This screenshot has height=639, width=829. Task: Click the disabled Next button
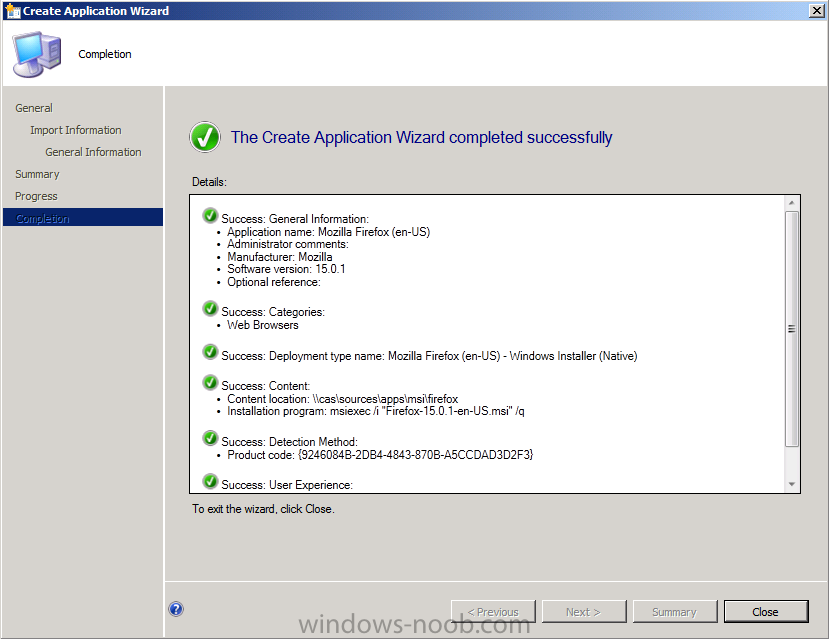pos(584,612)
